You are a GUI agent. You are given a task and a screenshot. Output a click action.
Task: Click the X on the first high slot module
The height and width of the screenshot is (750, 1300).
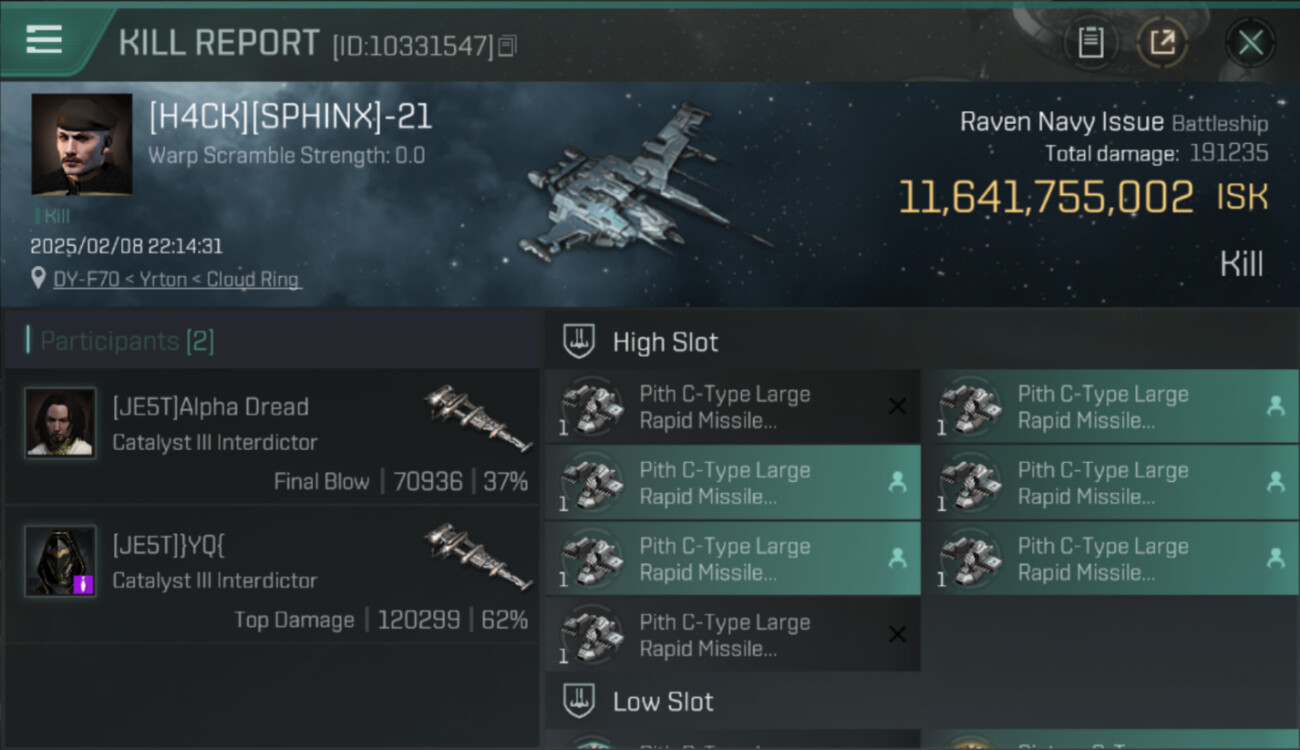pyautogui.click(x=897, y=406)
